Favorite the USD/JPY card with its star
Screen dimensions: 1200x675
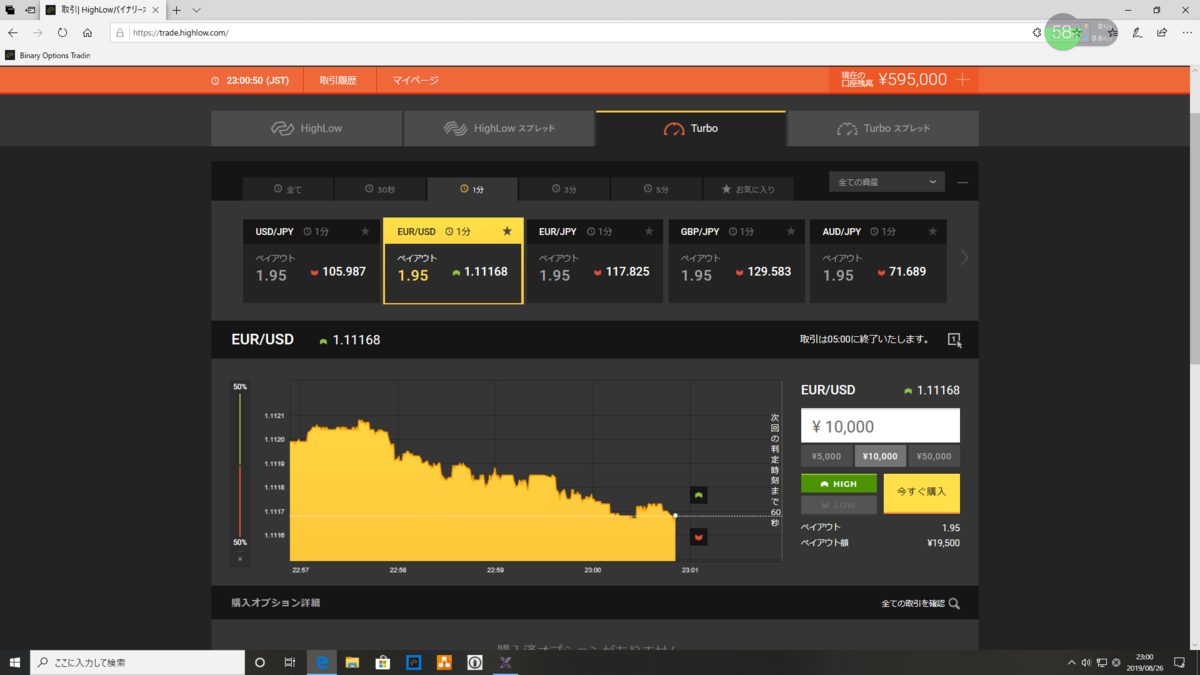point(365,232)
